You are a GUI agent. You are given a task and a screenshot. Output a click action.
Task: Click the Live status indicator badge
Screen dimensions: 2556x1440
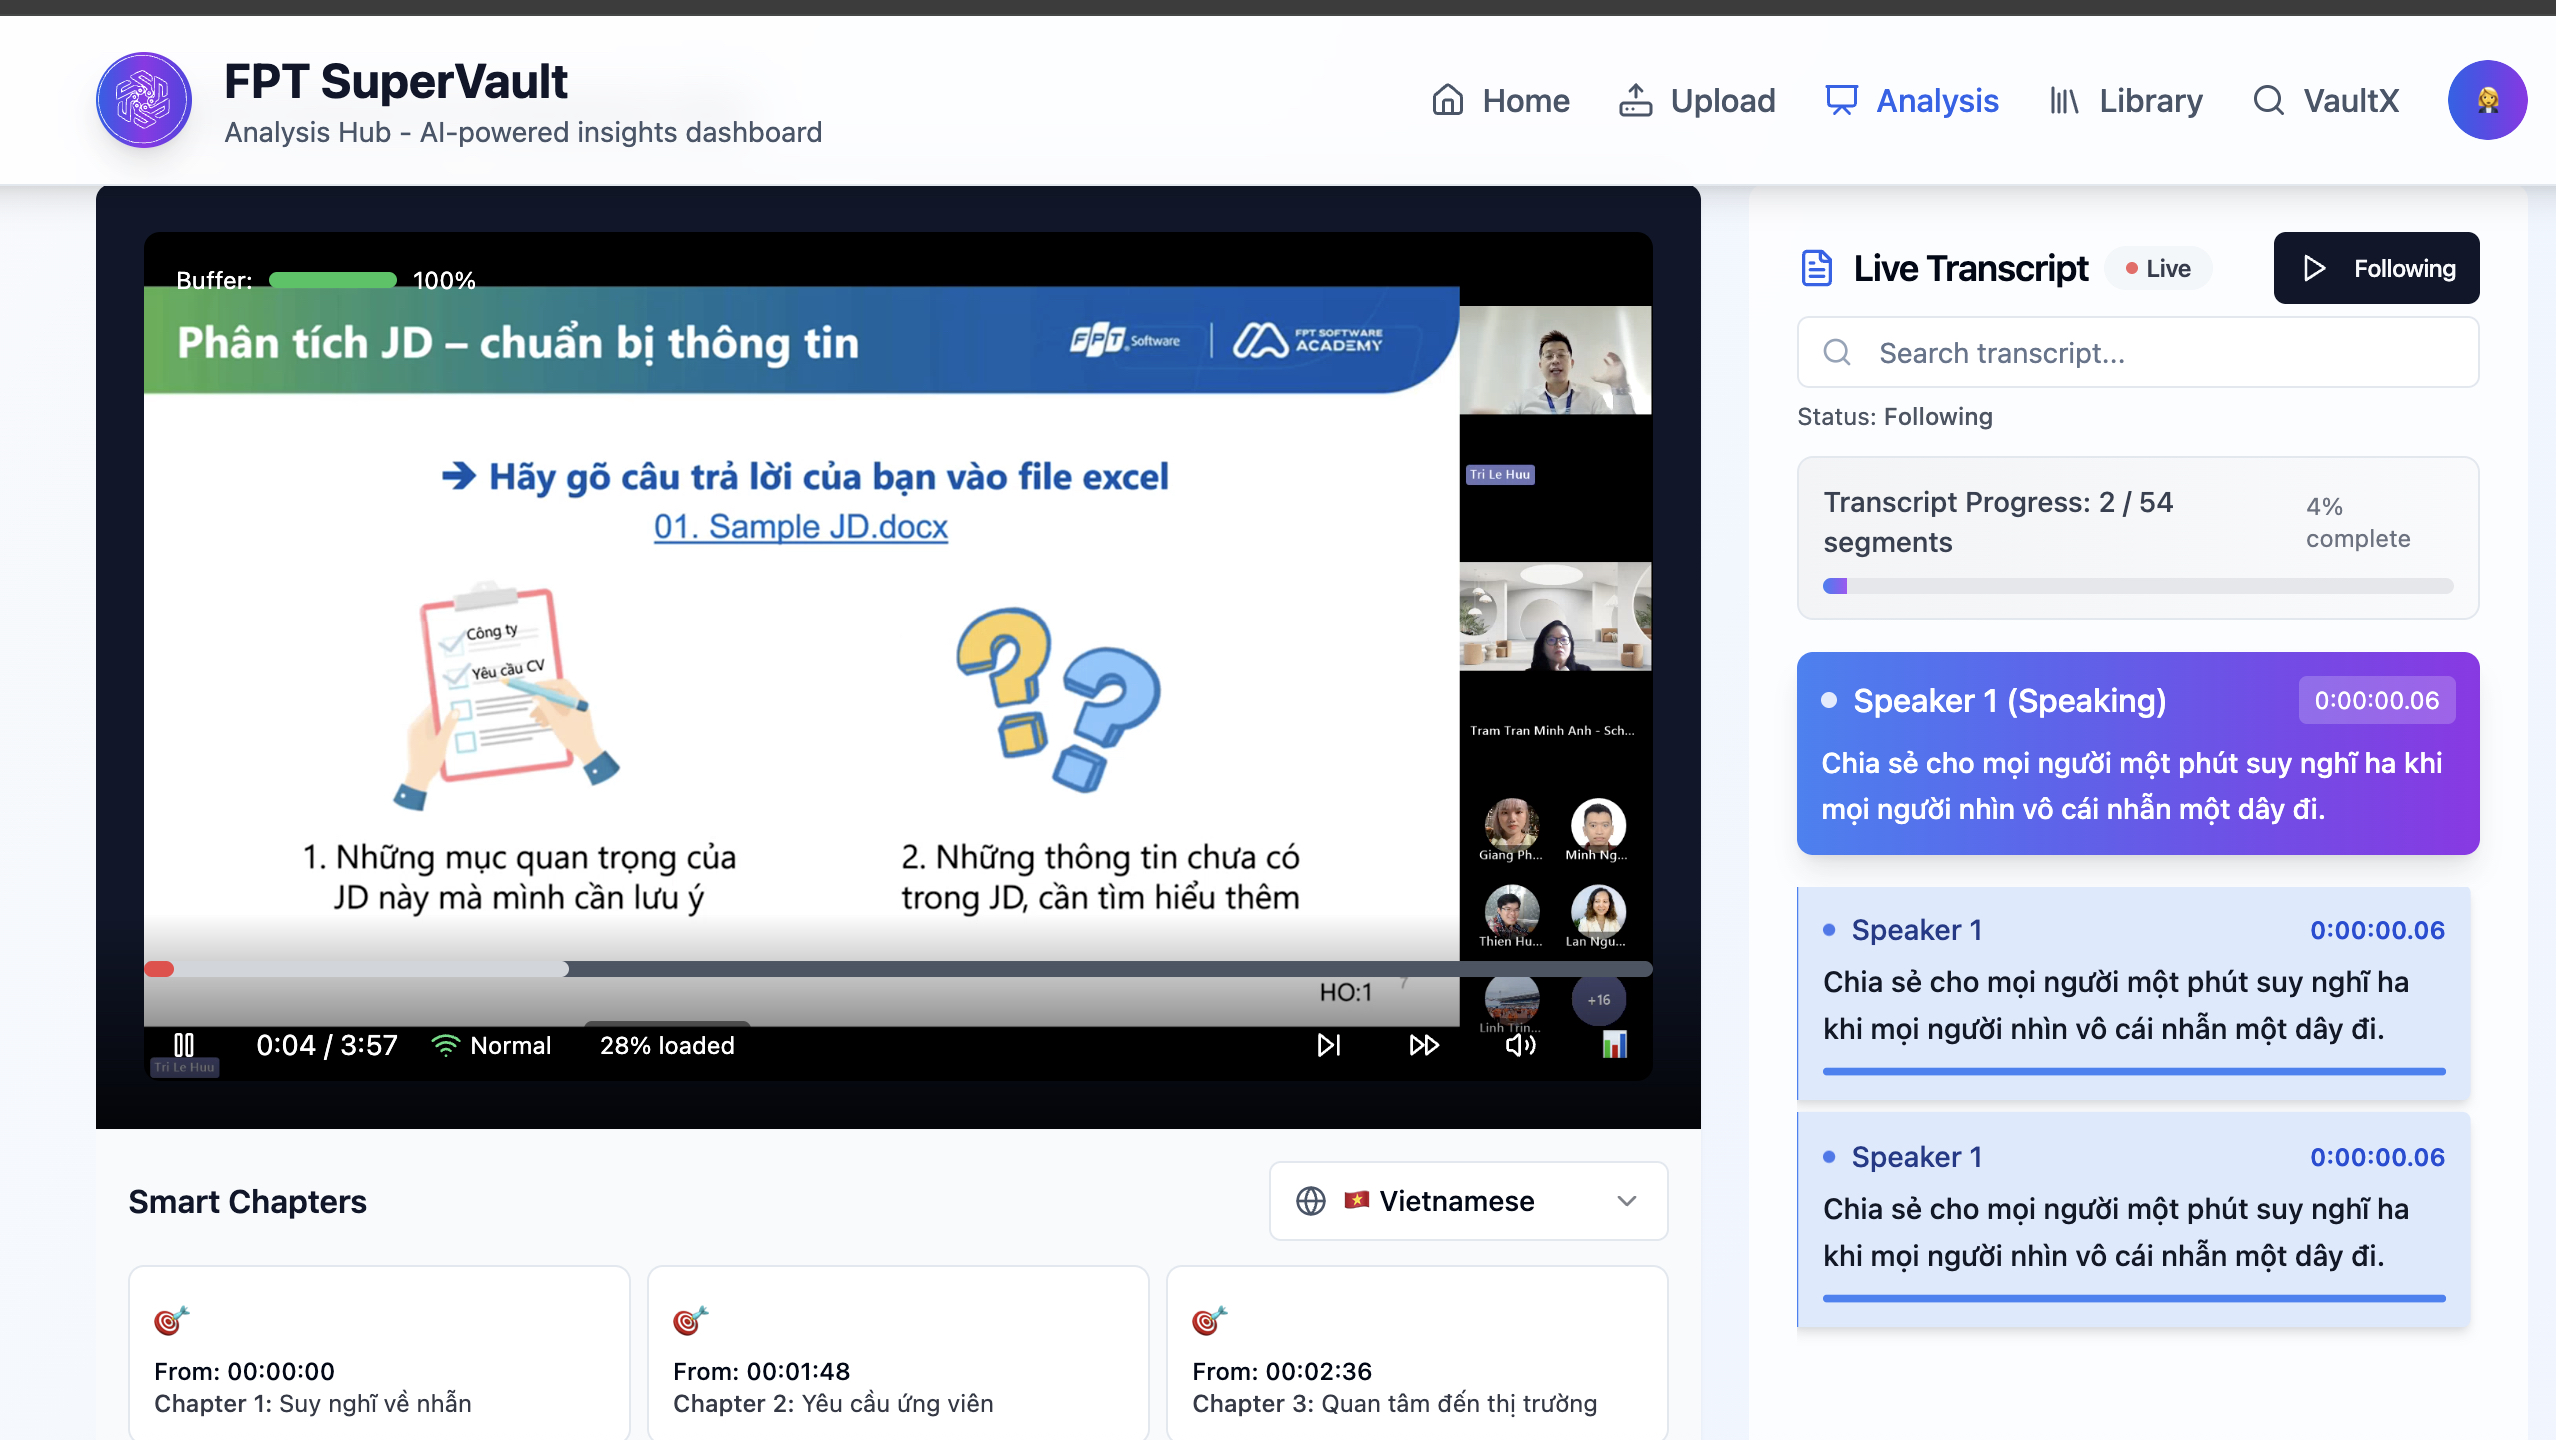[2158, 268]
